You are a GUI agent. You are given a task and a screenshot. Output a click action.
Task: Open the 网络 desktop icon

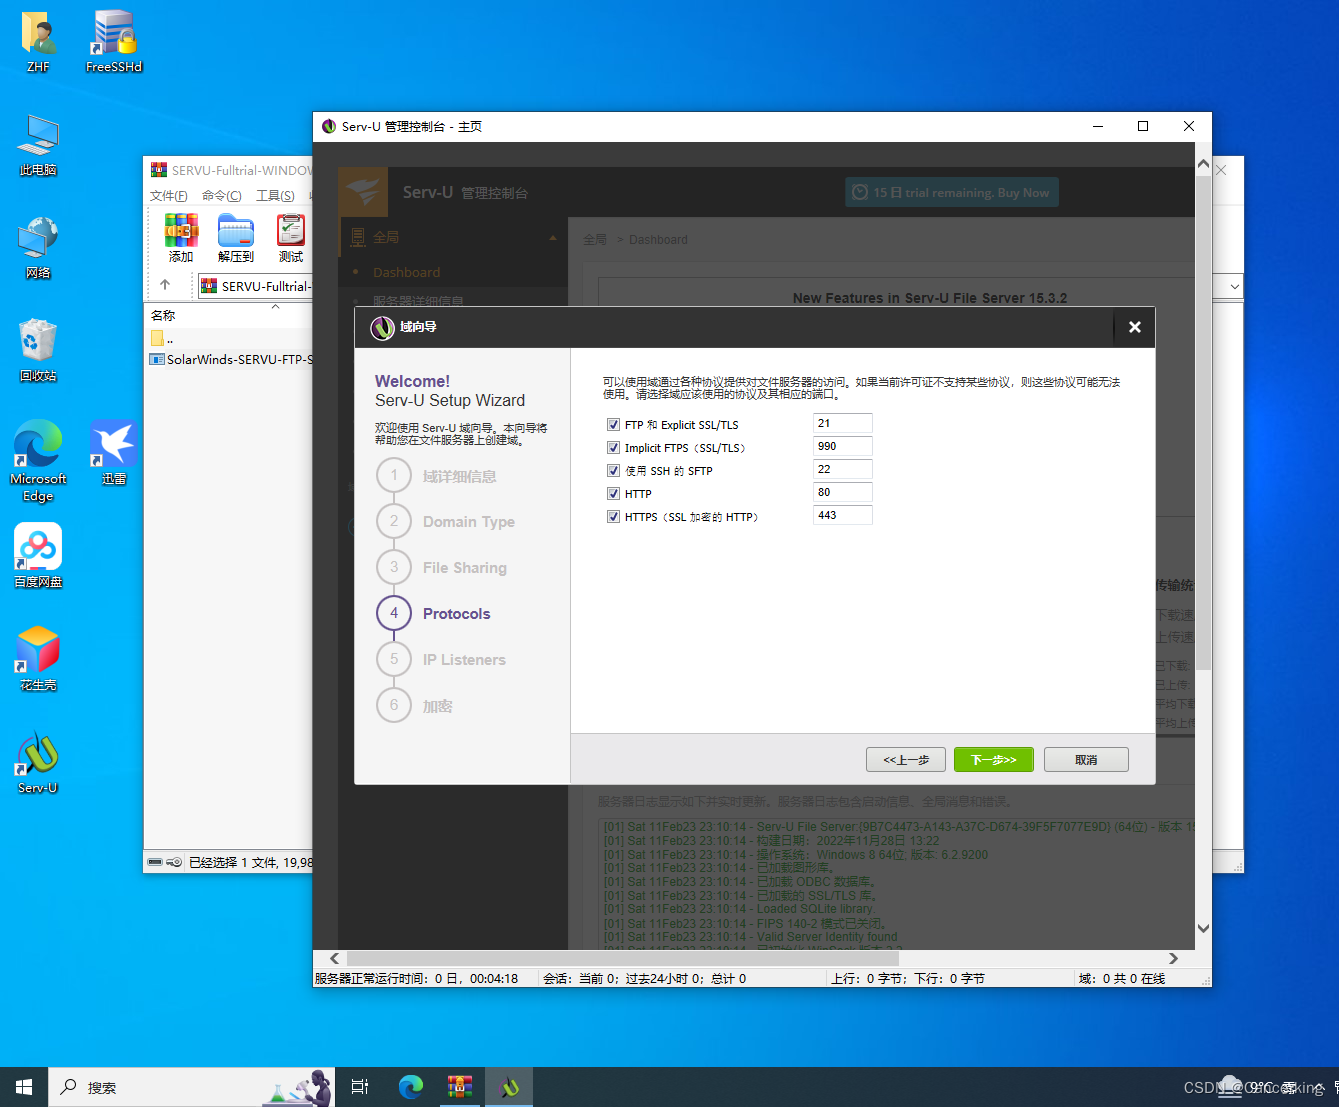pyautogui.click(x=38, y=247)
